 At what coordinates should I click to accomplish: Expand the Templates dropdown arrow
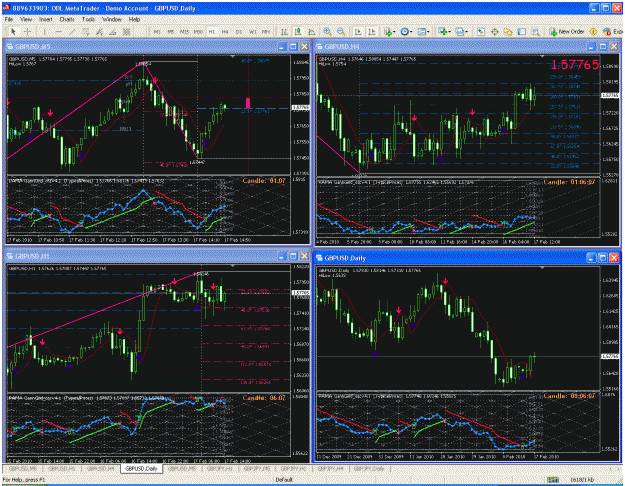coord(428,32)
